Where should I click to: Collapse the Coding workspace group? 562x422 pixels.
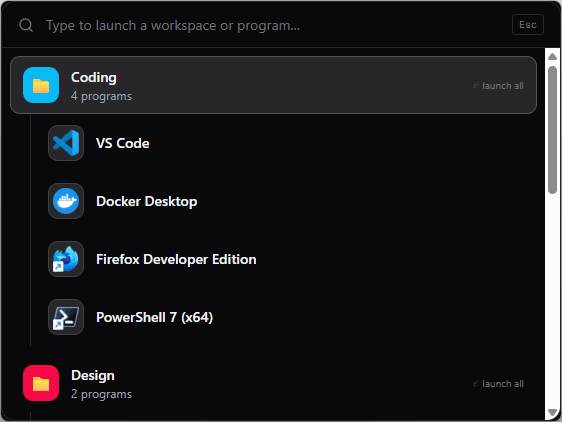[x=273, y=85]
